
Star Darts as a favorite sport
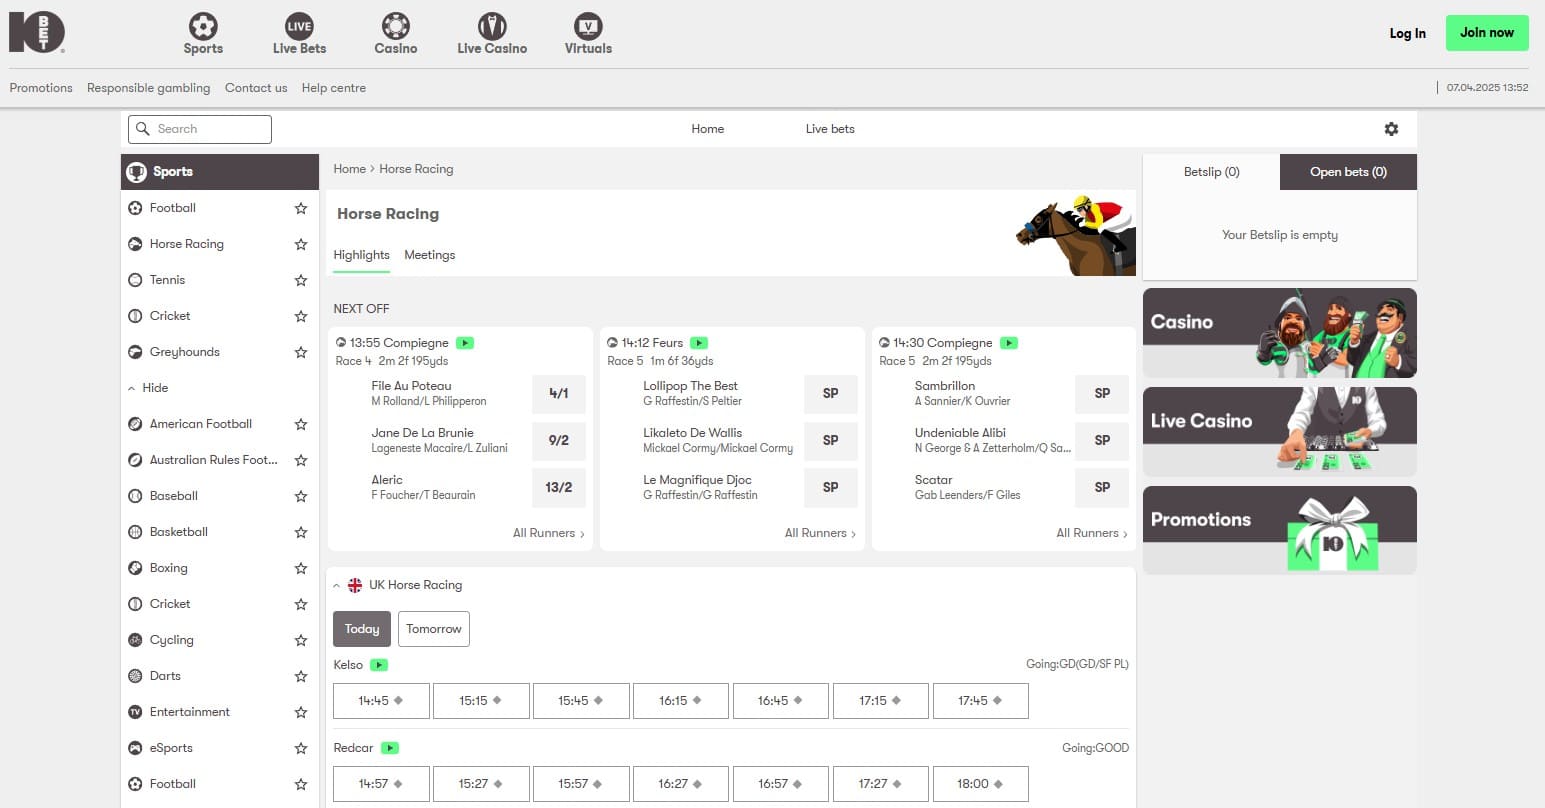tap(301, 676)
